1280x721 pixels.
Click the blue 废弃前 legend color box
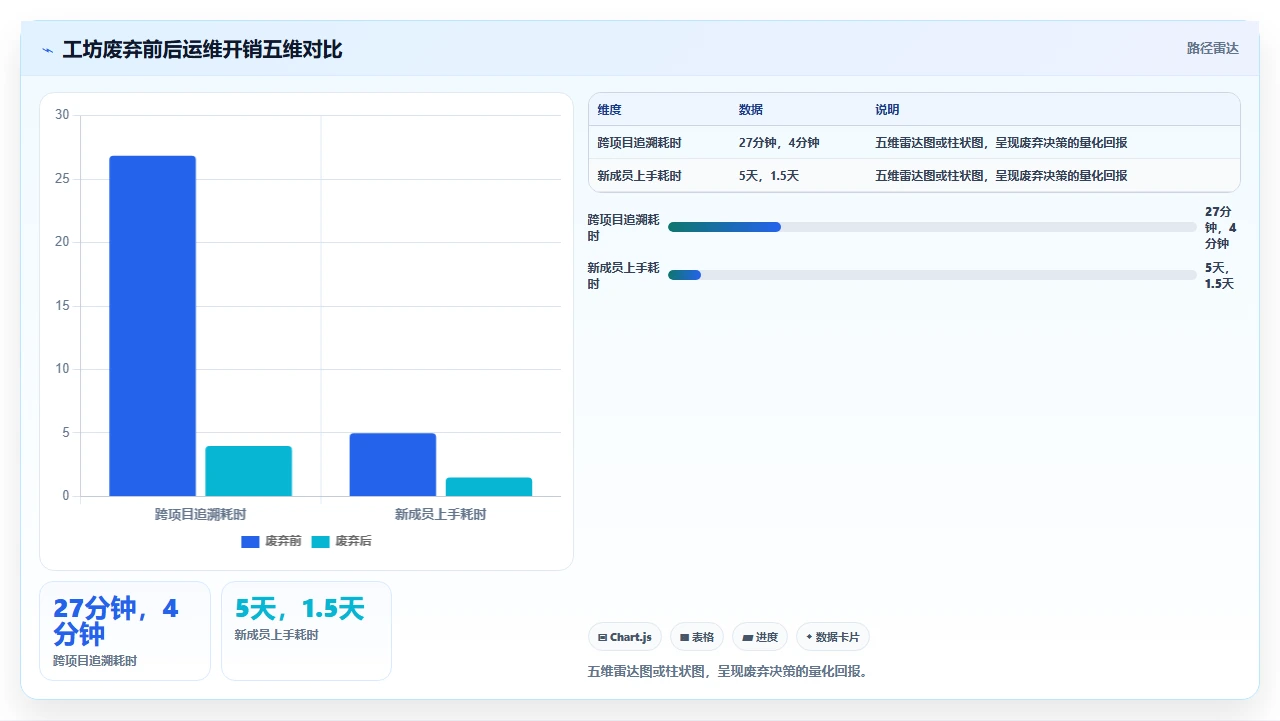tap(250, 541)
